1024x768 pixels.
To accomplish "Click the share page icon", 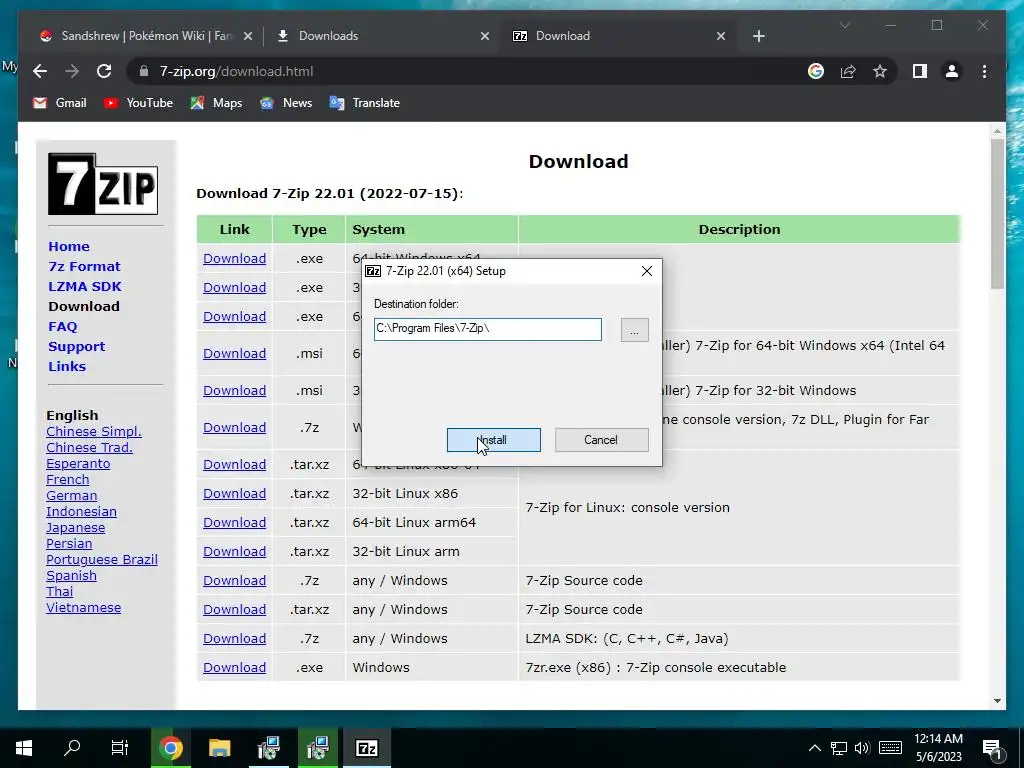I will coord(848,71).
